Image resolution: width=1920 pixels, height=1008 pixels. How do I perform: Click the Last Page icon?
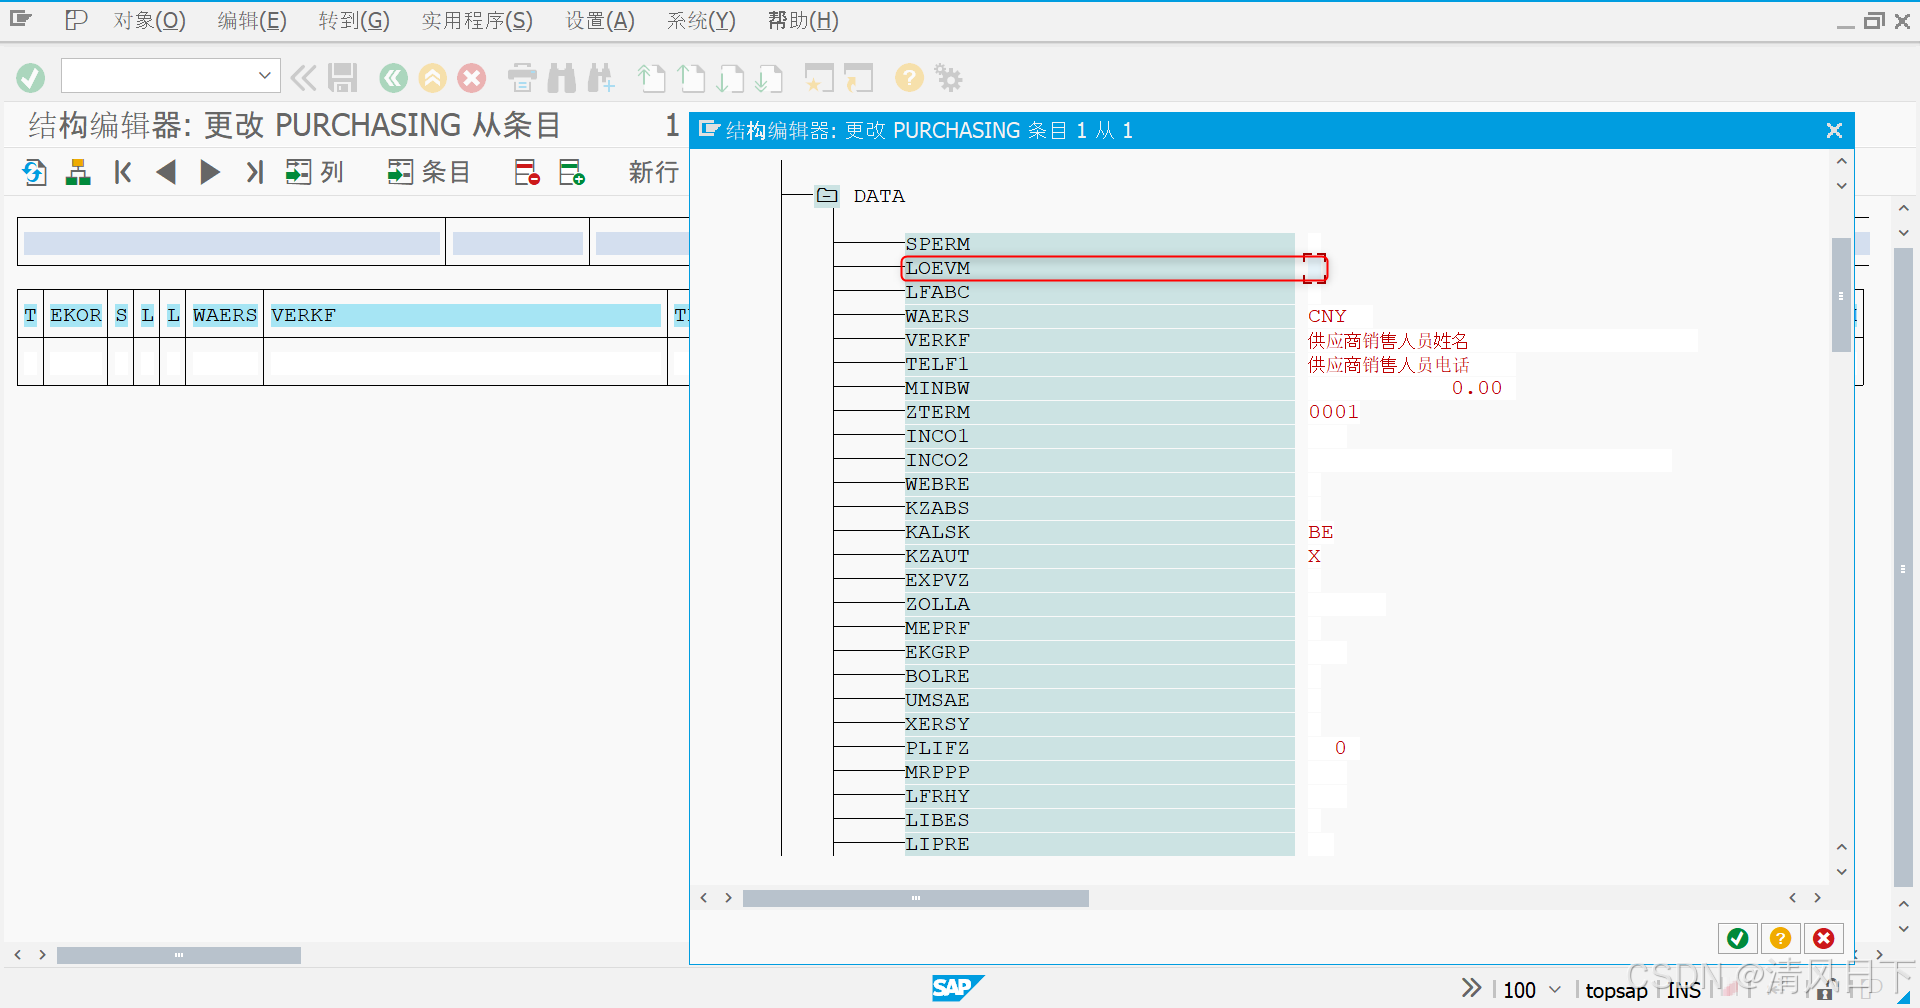[769, 78]
